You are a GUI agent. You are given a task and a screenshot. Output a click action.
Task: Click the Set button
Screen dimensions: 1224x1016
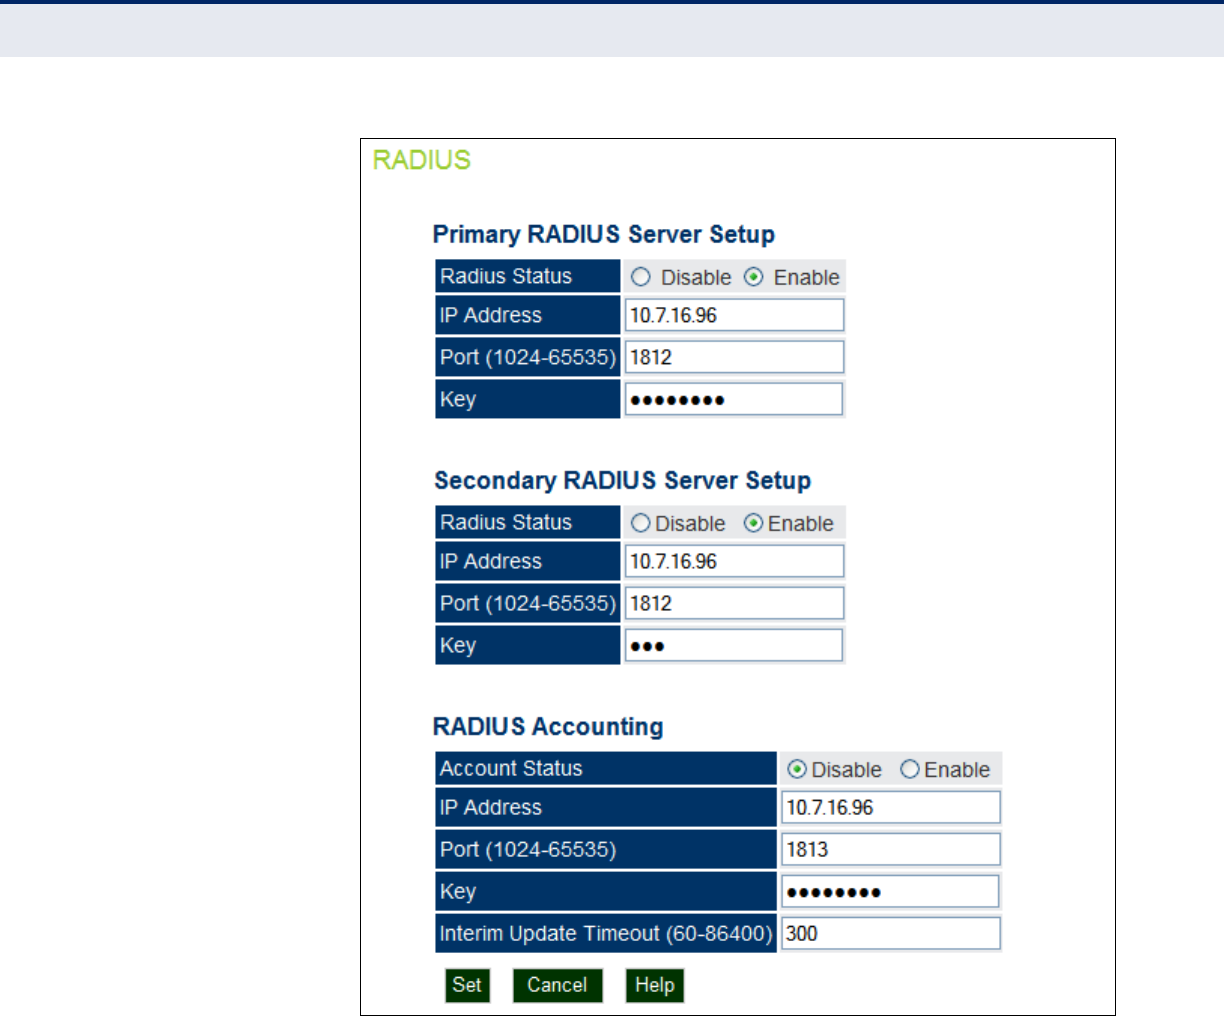(467, 985)
